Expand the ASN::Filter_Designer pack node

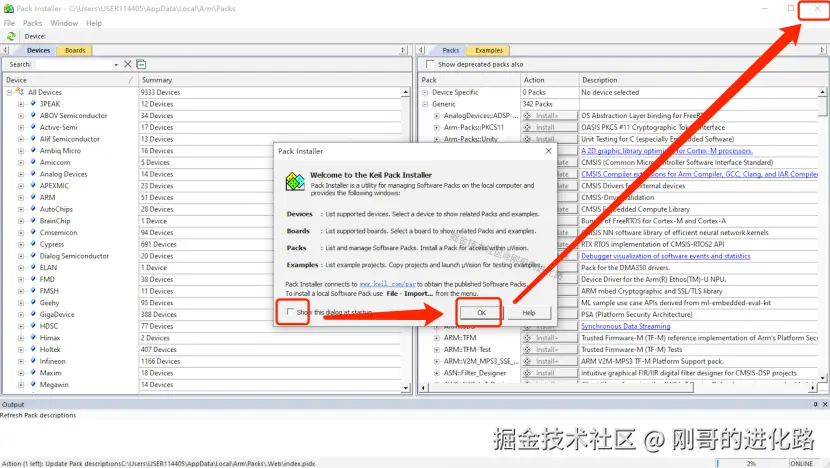[437, 373]
